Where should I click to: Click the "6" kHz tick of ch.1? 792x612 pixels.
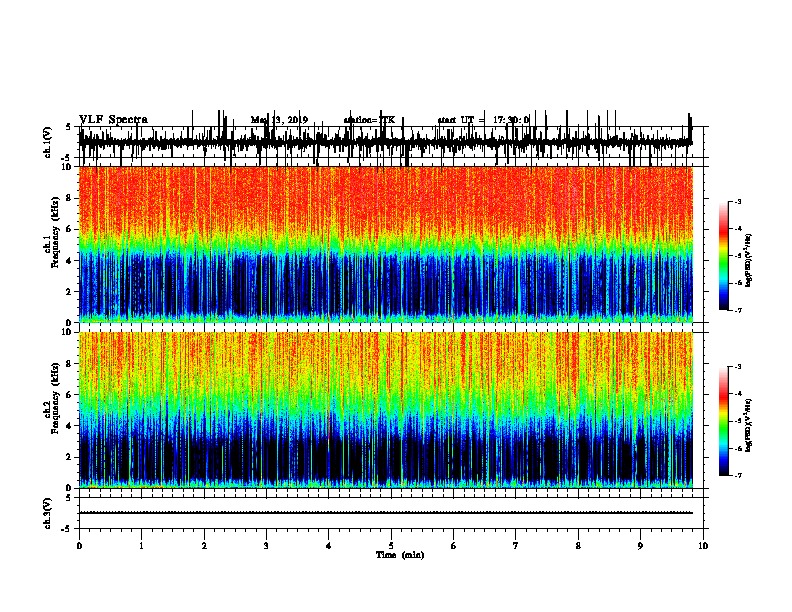[69, 230]
